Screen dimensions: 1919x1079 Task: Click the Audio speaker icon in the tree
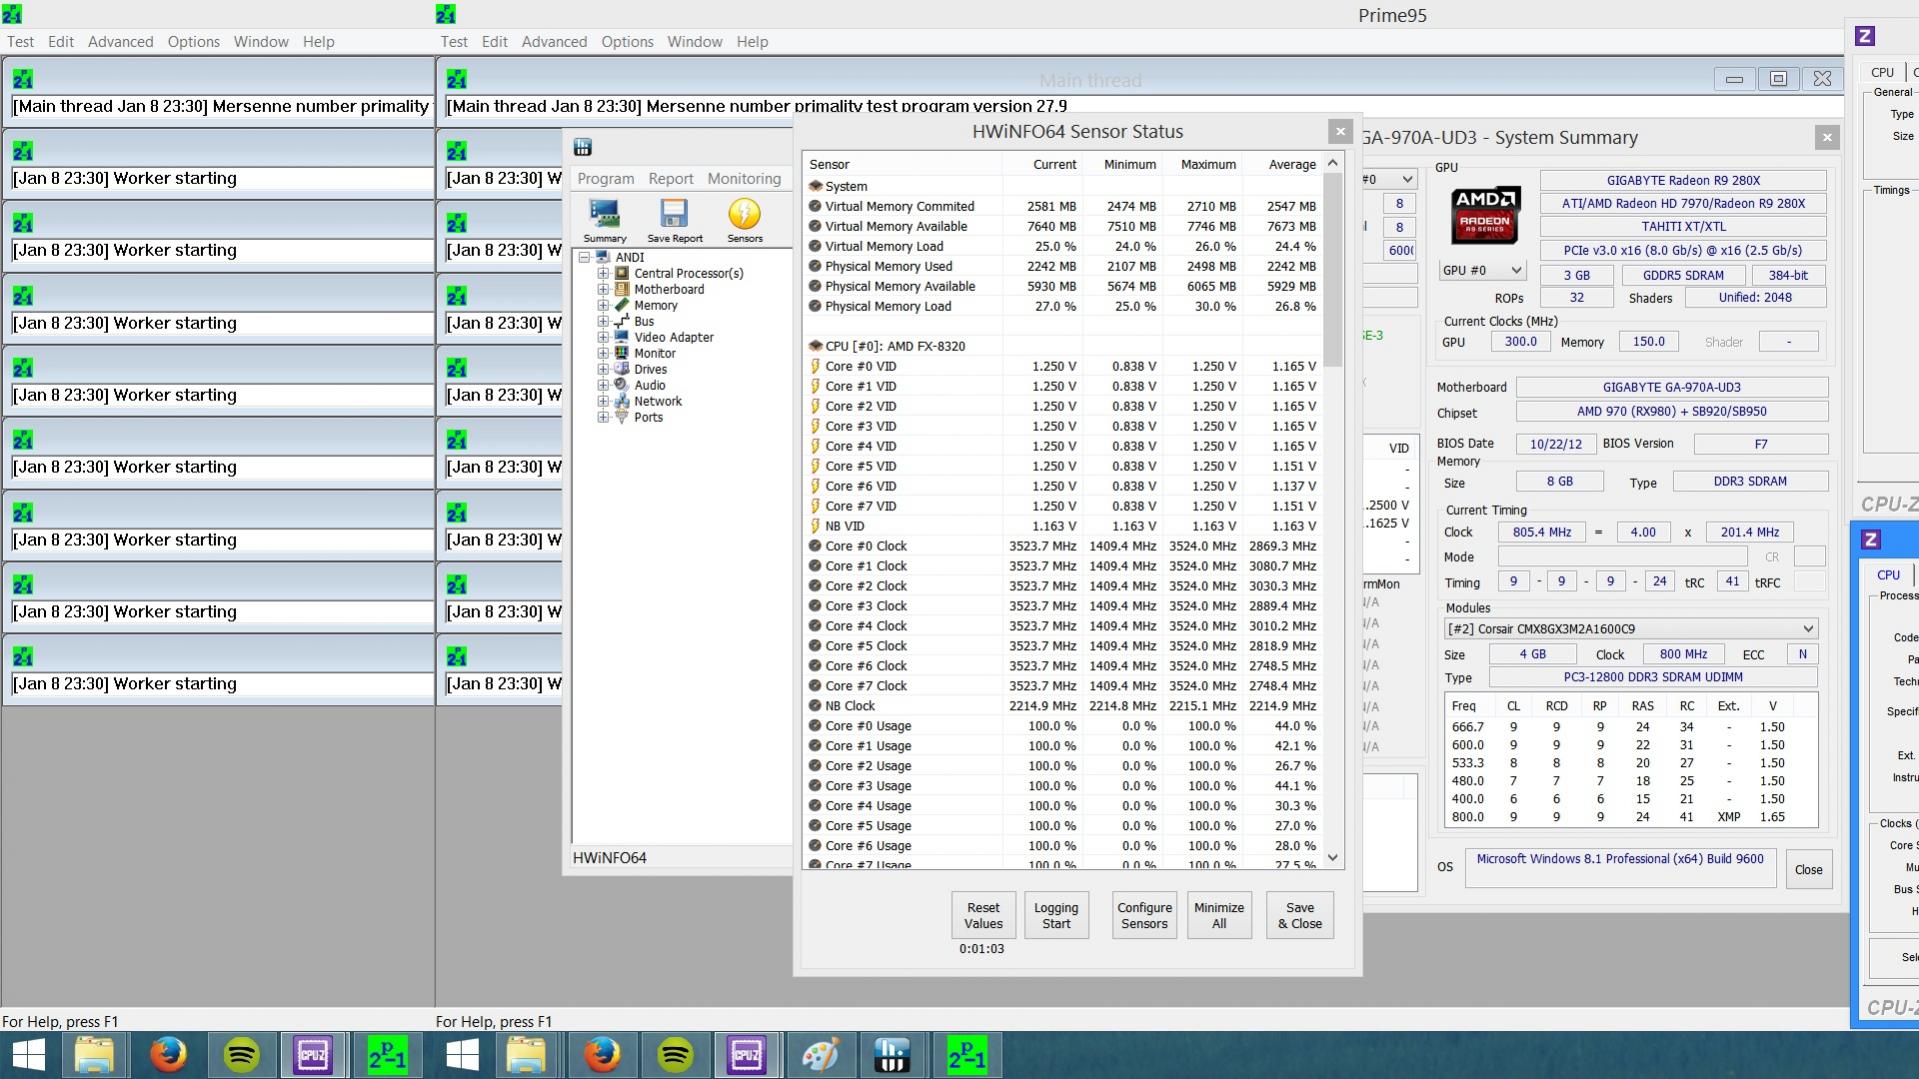[622, 385]
